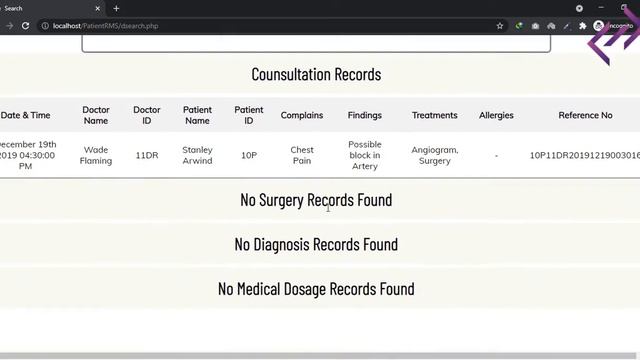Click the horizontal scrollbar at page bottom
The image size is (640, 360).
coord(318,356)
